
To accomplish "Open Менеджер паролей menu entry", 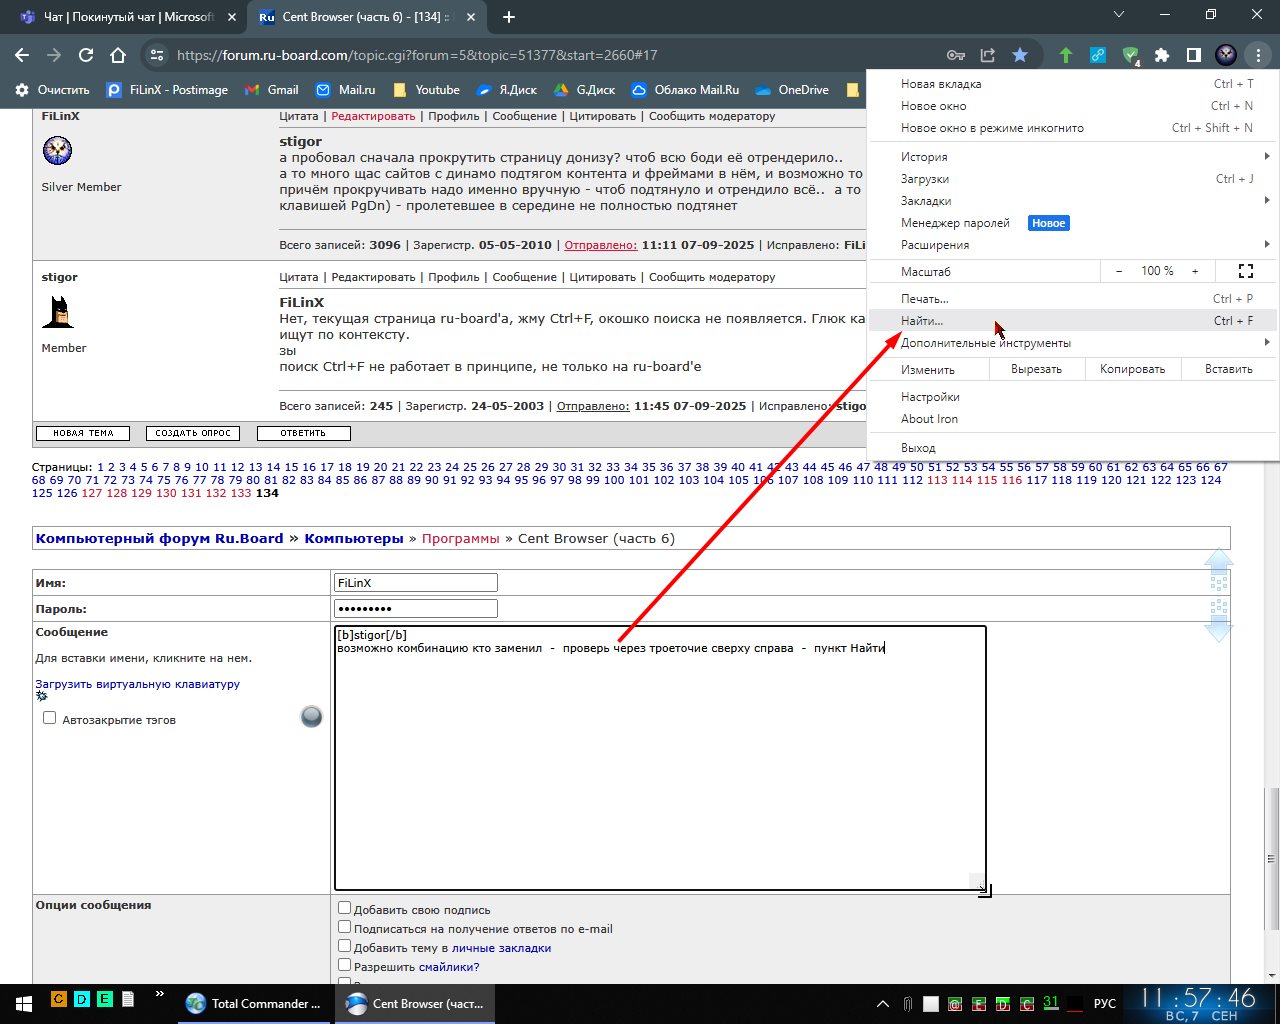I will 1073,223.
